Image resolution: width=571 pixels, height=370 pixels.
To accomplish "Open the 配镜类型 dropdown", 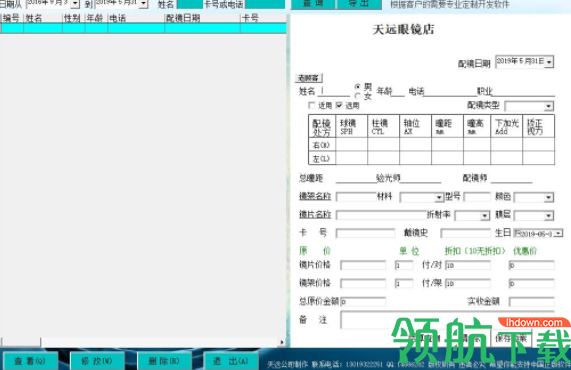I will [548, 106].
